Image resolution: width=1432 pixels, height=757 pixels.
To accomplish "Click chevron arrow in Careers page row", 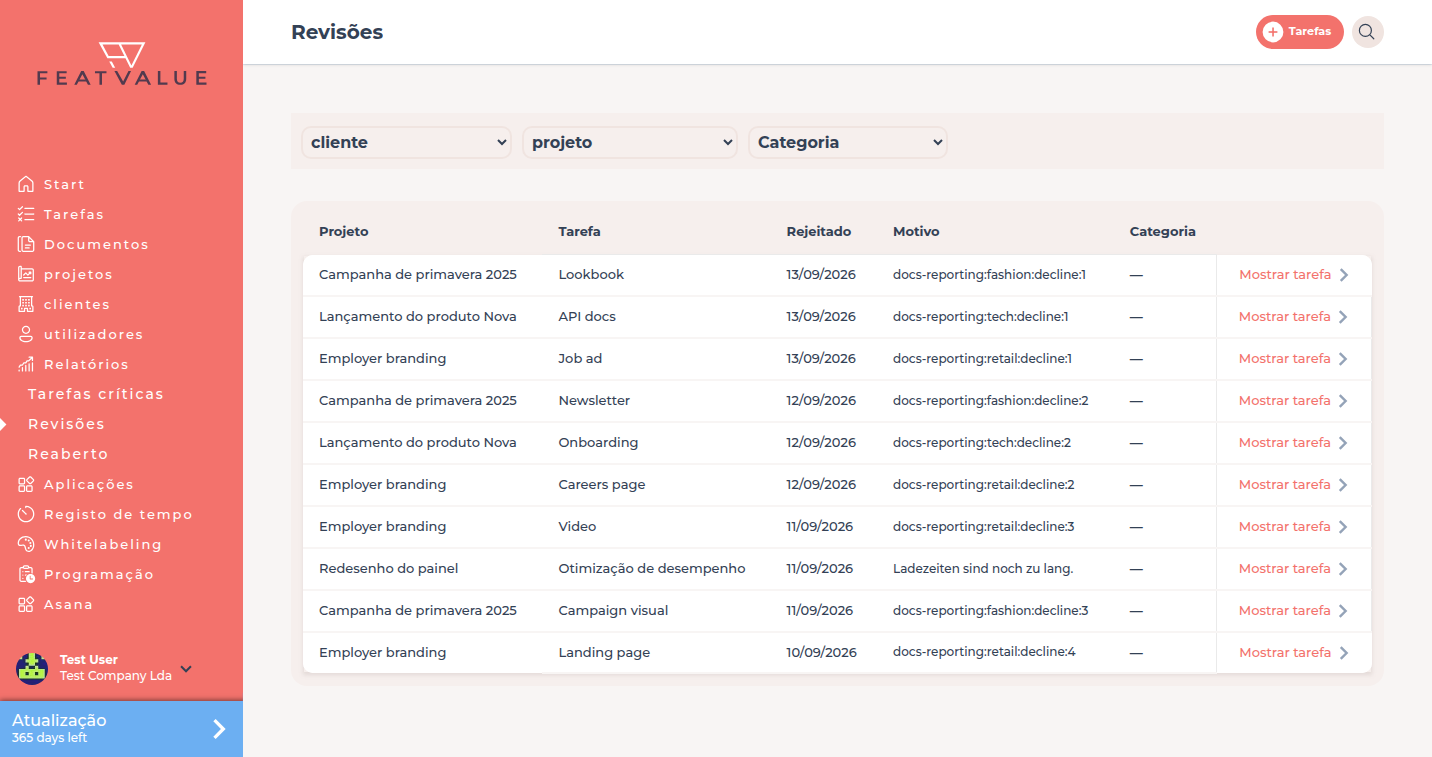I will pyautogui.click(x=1344, y=485).
